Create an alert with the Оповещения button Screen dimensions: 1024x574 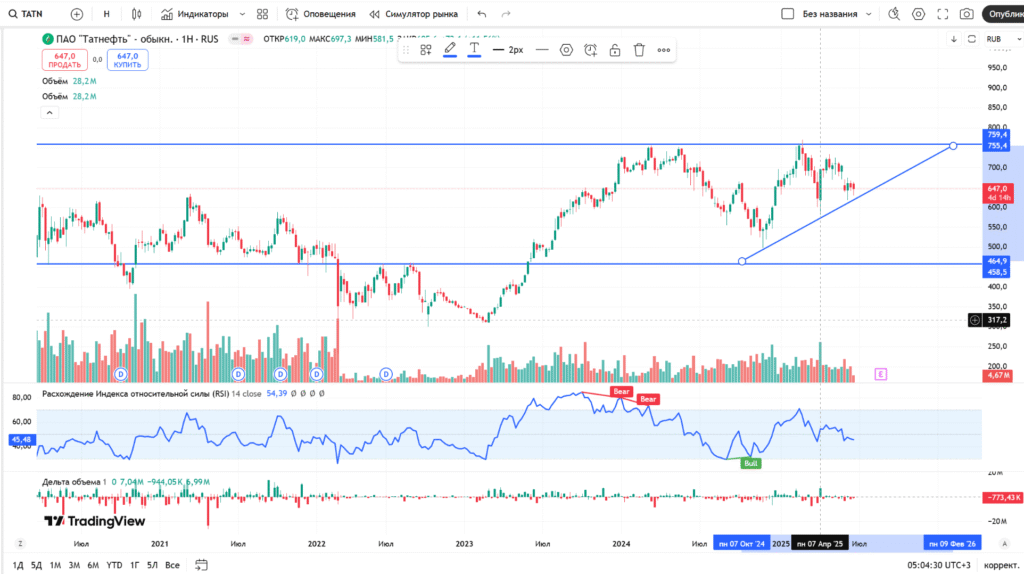pos(321,14)
